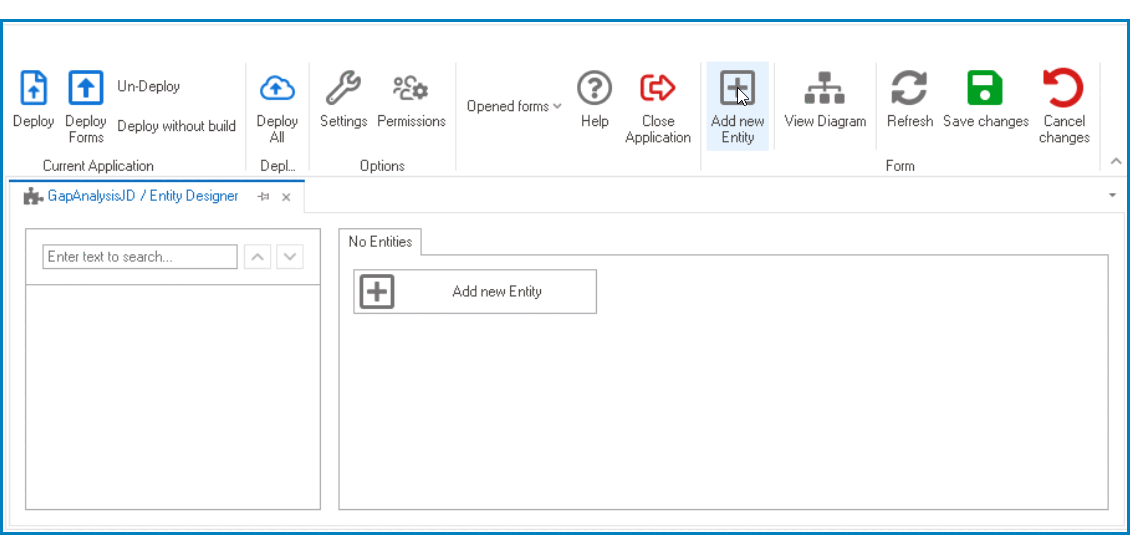Pin the Entity Designer tab

click(263, 197)
